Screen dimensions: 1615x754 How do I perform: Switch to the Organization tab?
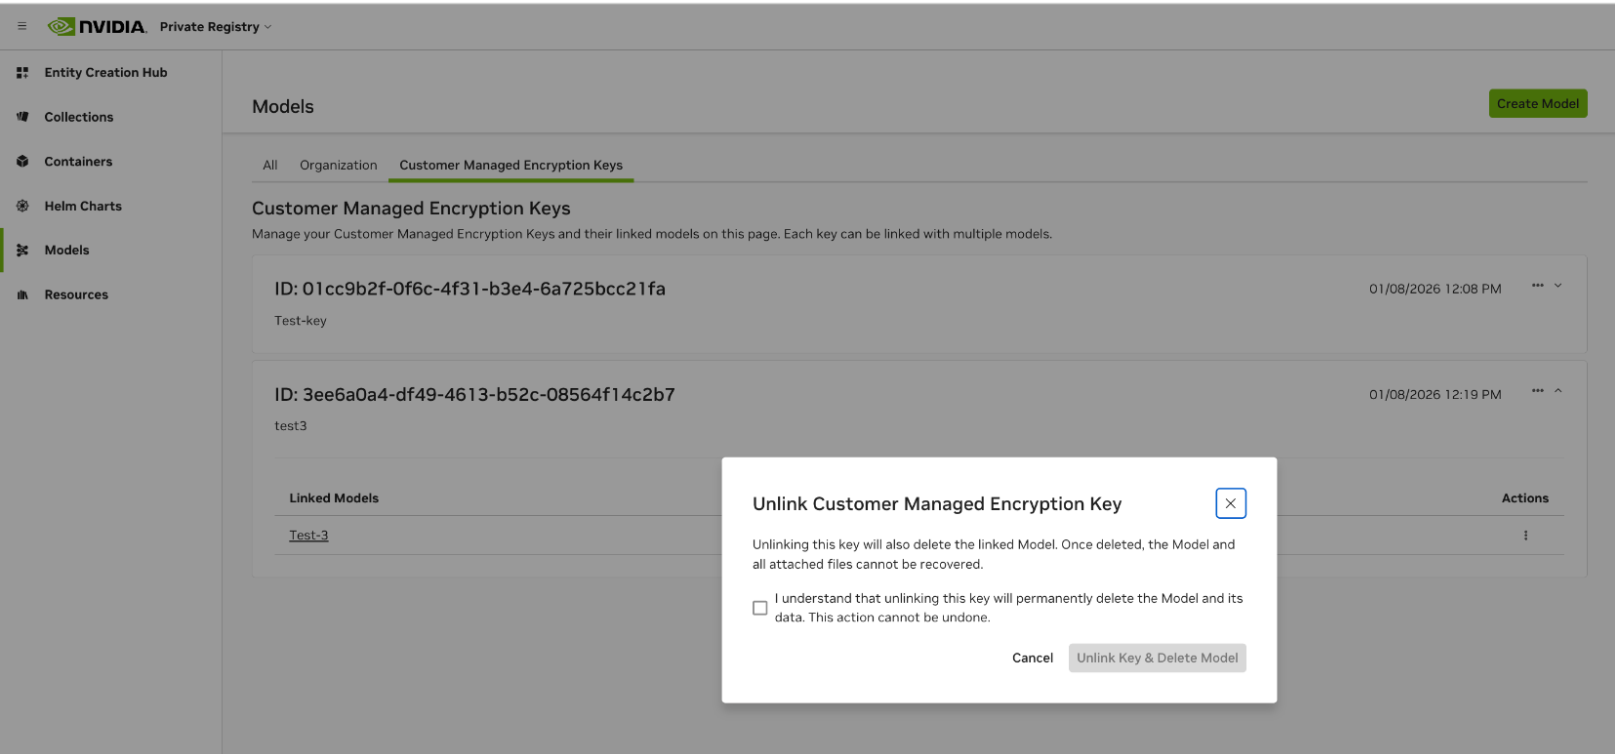338,165
